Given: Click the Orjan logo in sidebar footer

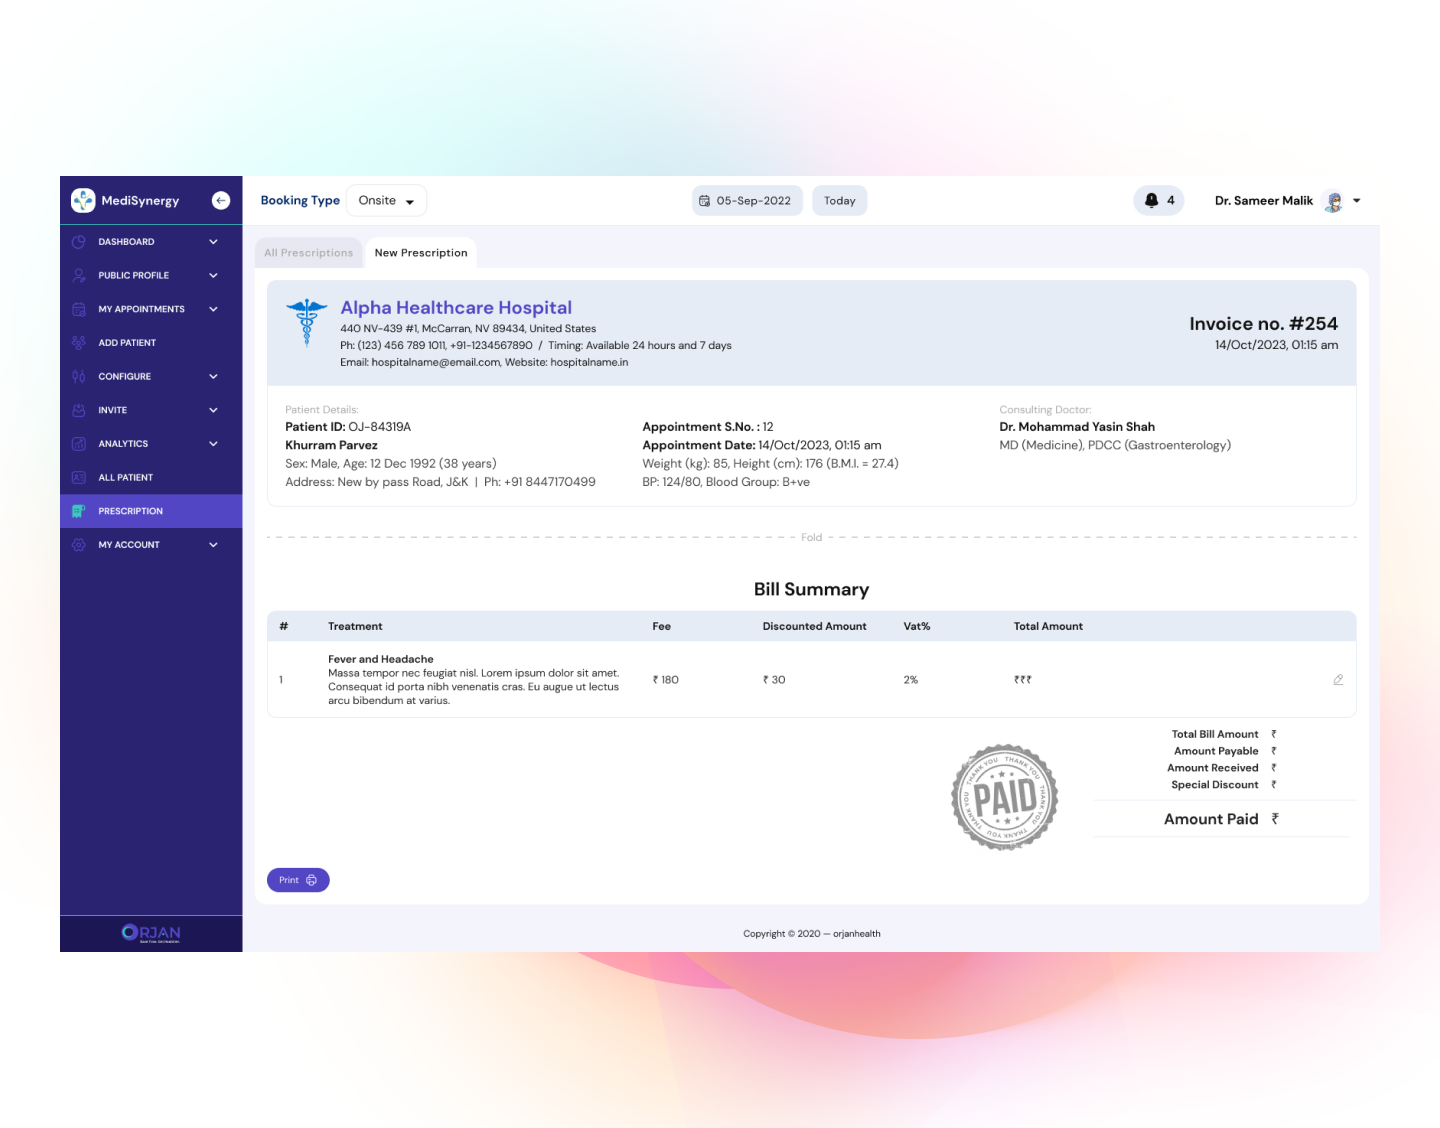Looking at the screenshot, I should point(151,933).
